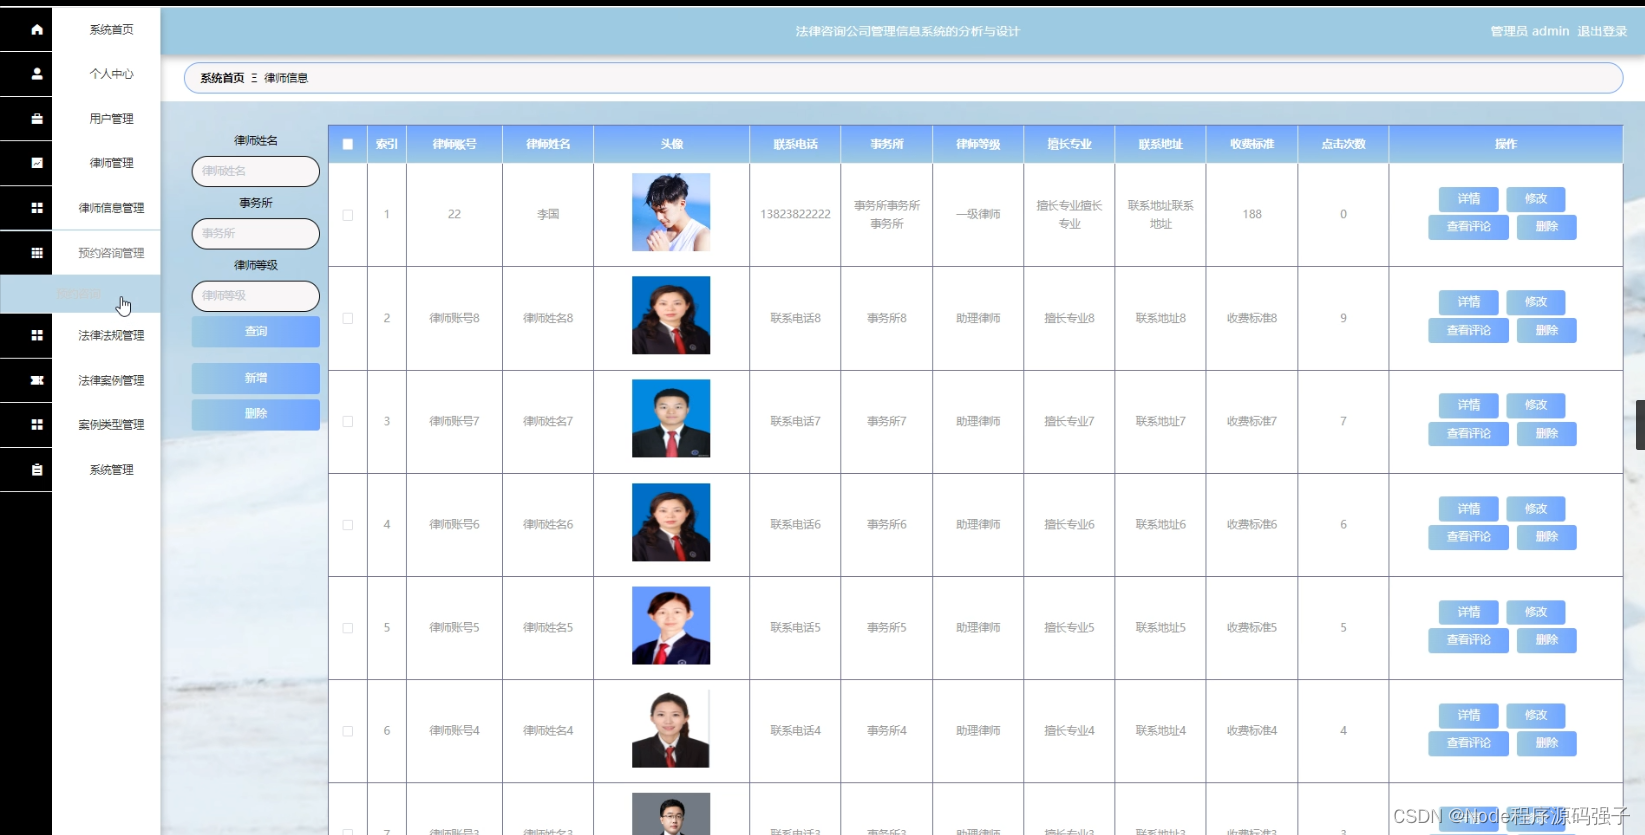This screenshot has width=1645, height=835.
Task: Click 详情 for 律师姓名8
Action: tap(1468, 302)
